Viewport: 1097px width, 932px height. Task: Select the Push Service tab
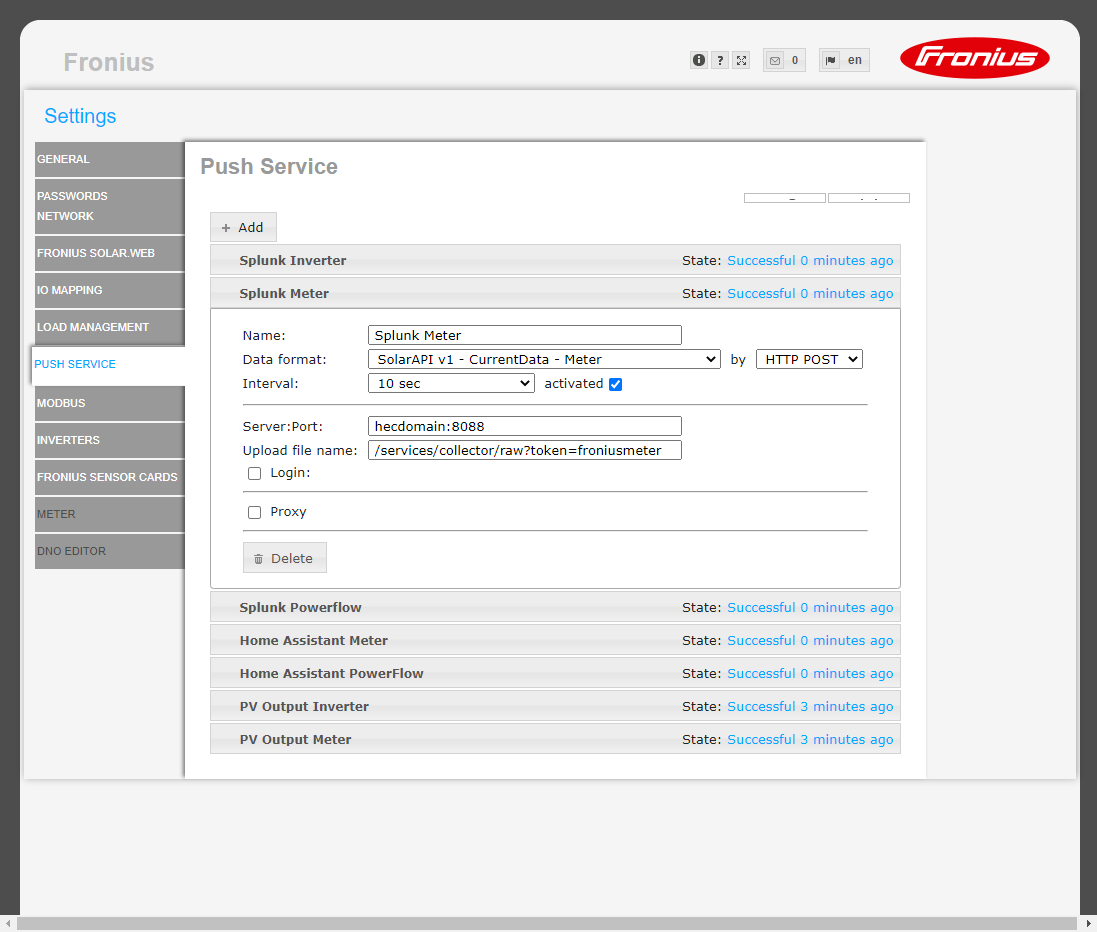[108, 365]
